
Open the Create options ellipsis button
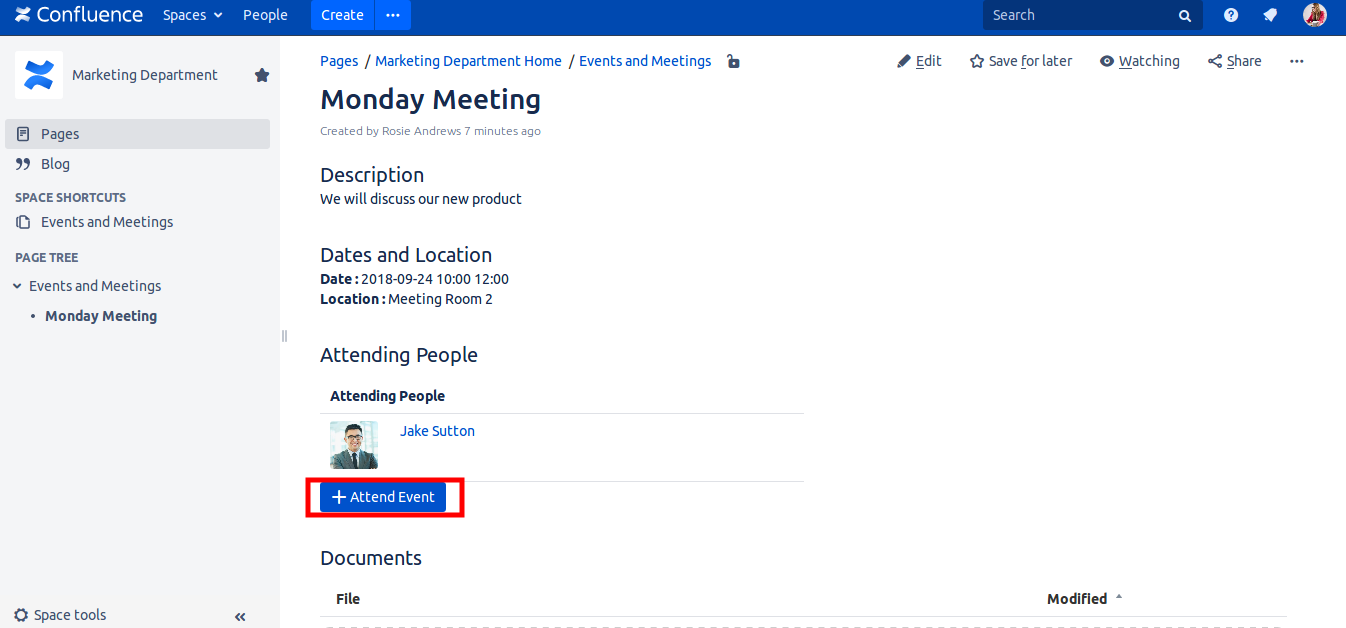(393, 15)
